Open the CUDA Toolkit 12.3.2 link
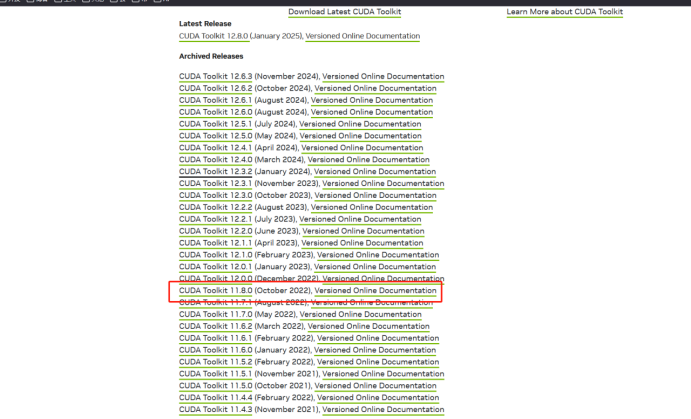 click(215, 171)
